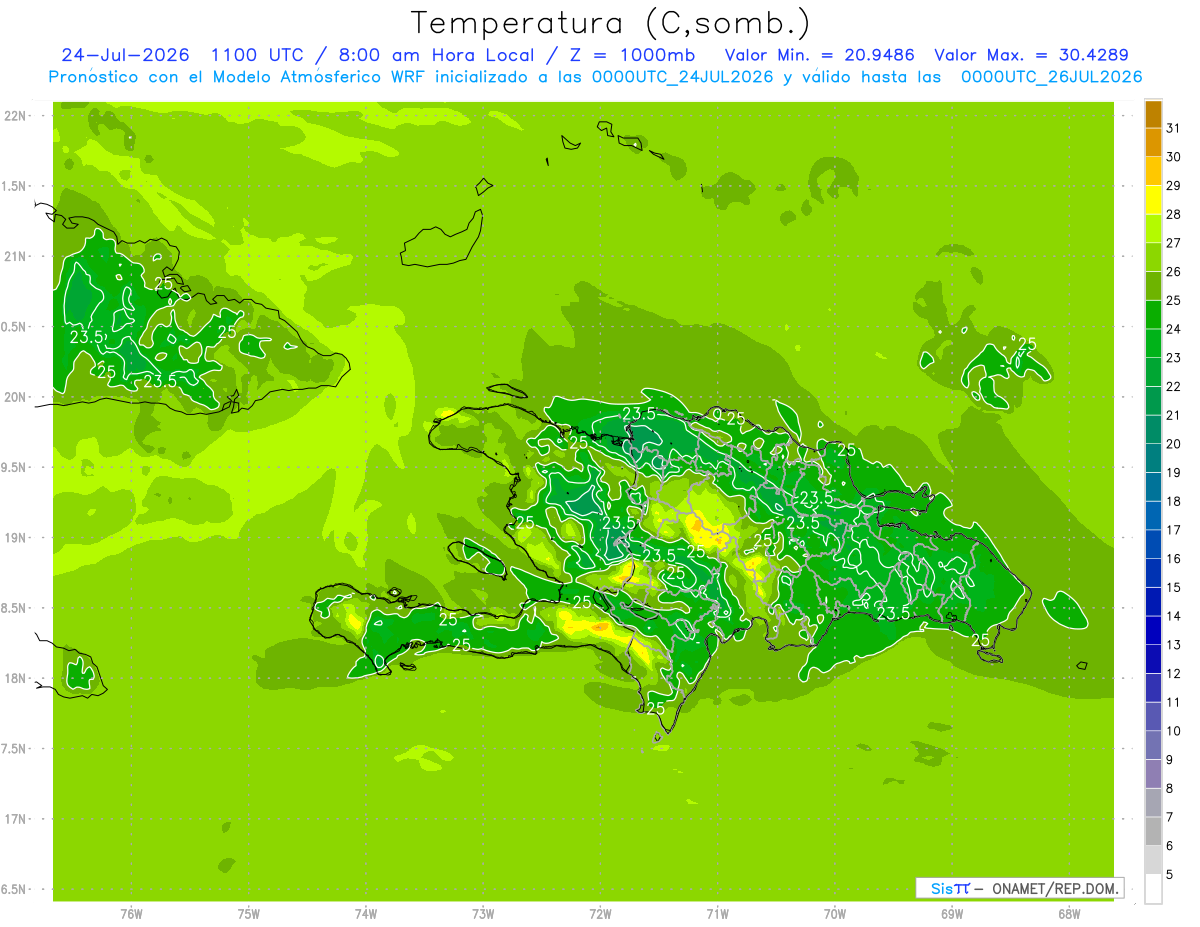1200x927 pixels.
Task: Click the color bar label "5"
Action: pos(1170,874)
